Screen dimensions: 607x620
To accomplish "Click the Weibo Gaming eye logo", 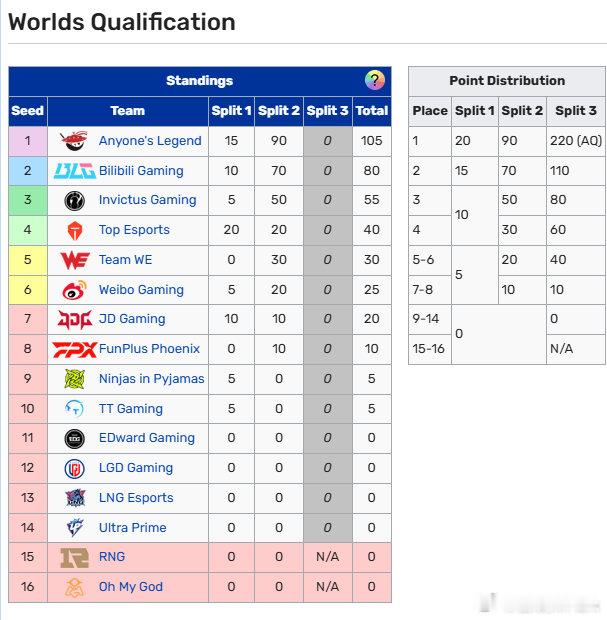I will coord(74,290).
